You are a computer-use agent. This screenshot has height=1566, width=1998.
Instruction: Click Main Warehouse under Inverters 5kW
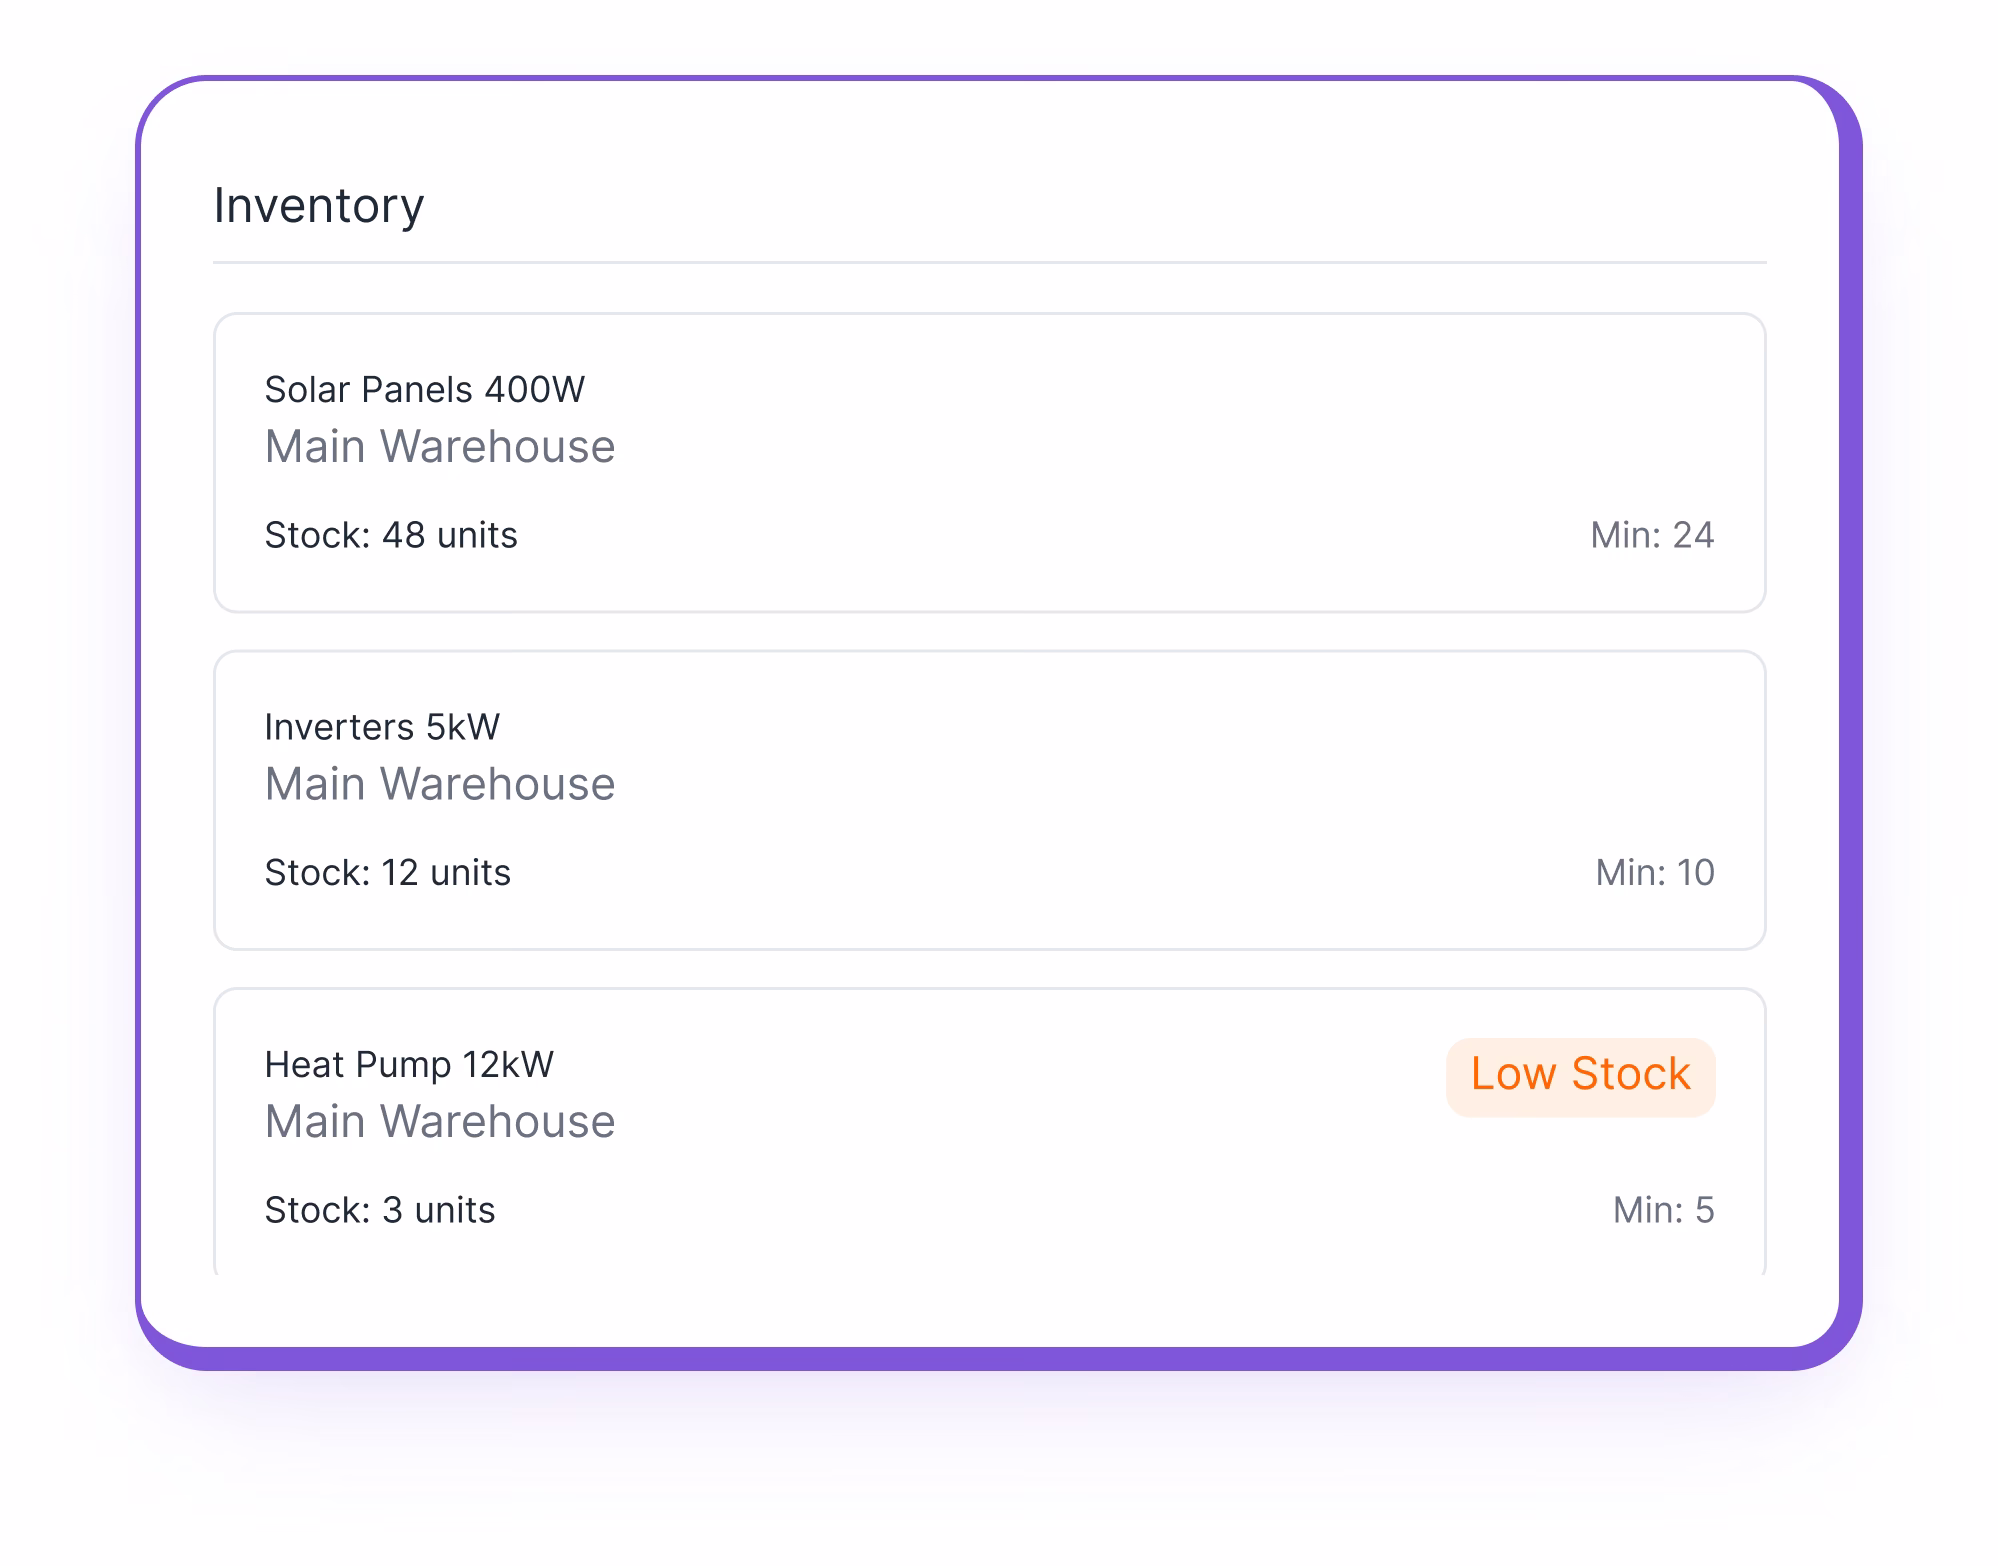439,783
